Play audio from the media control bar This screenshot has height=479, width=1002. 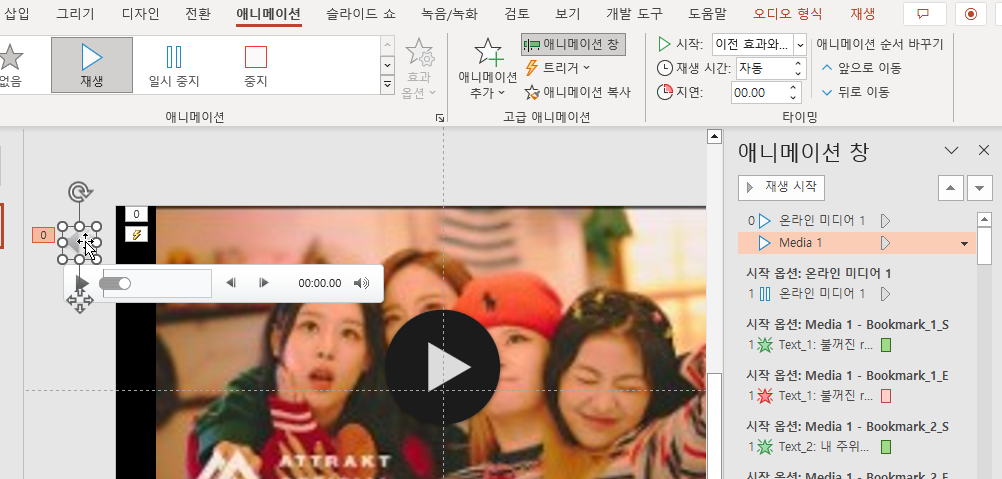(81, 283)
